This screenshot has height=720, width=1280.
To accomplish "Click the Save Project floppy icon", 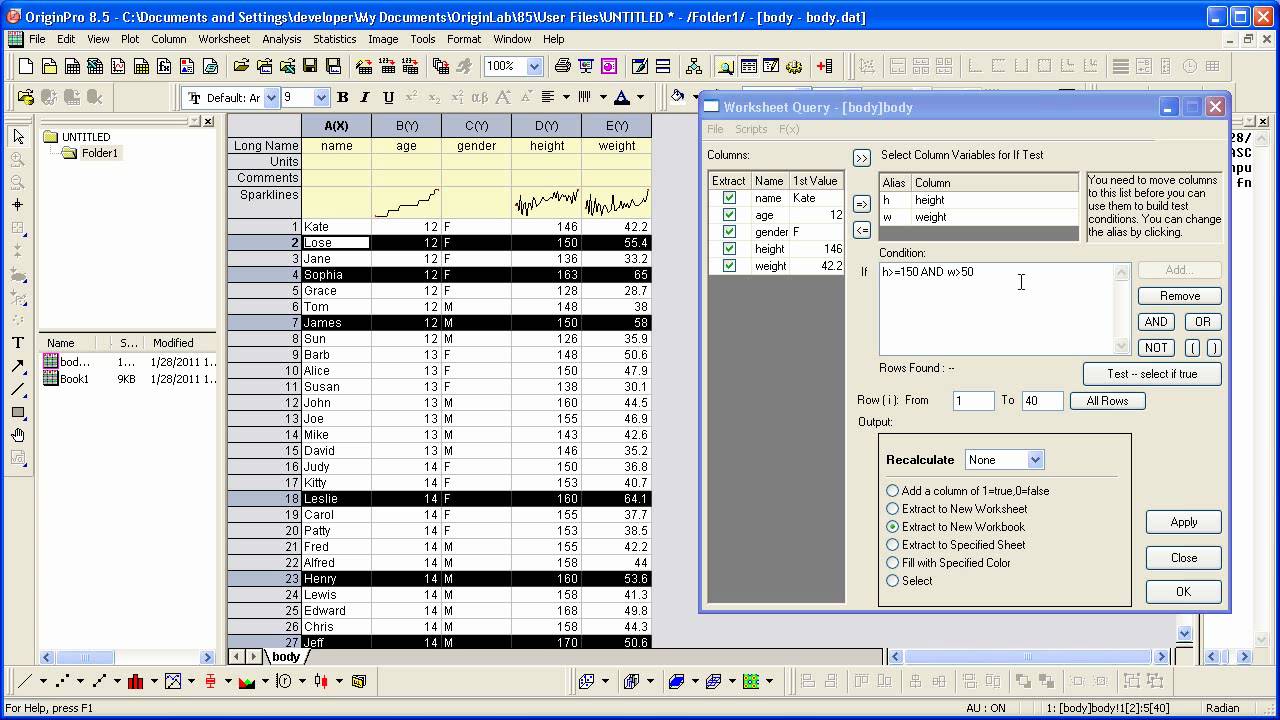I will pos(310,66).
